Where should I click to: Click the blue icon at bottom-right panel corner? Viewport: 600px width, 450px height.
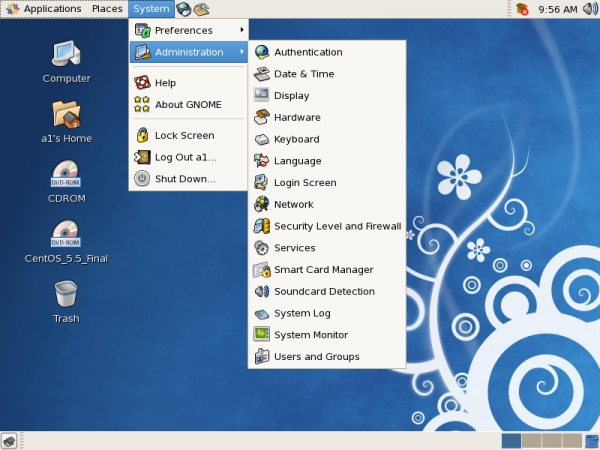point(592,441)
